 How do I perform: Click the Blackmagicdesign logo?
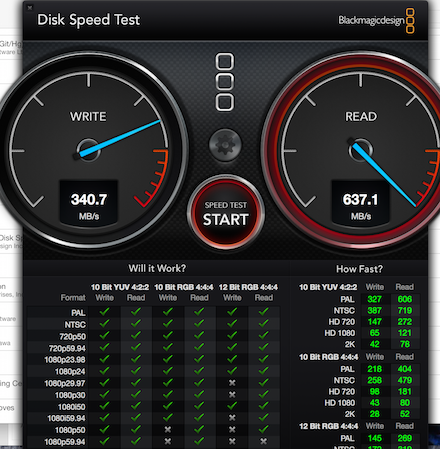click(x=377, y=21)
